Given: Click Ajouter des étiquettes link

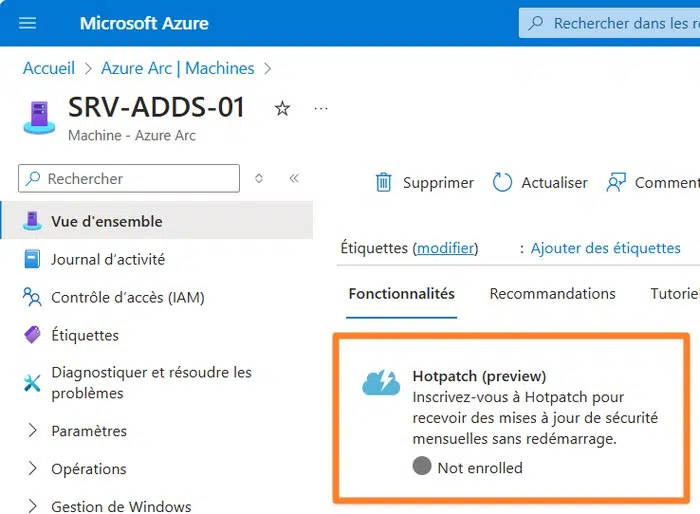Looking at the screenshot, I should click(605, 248).
